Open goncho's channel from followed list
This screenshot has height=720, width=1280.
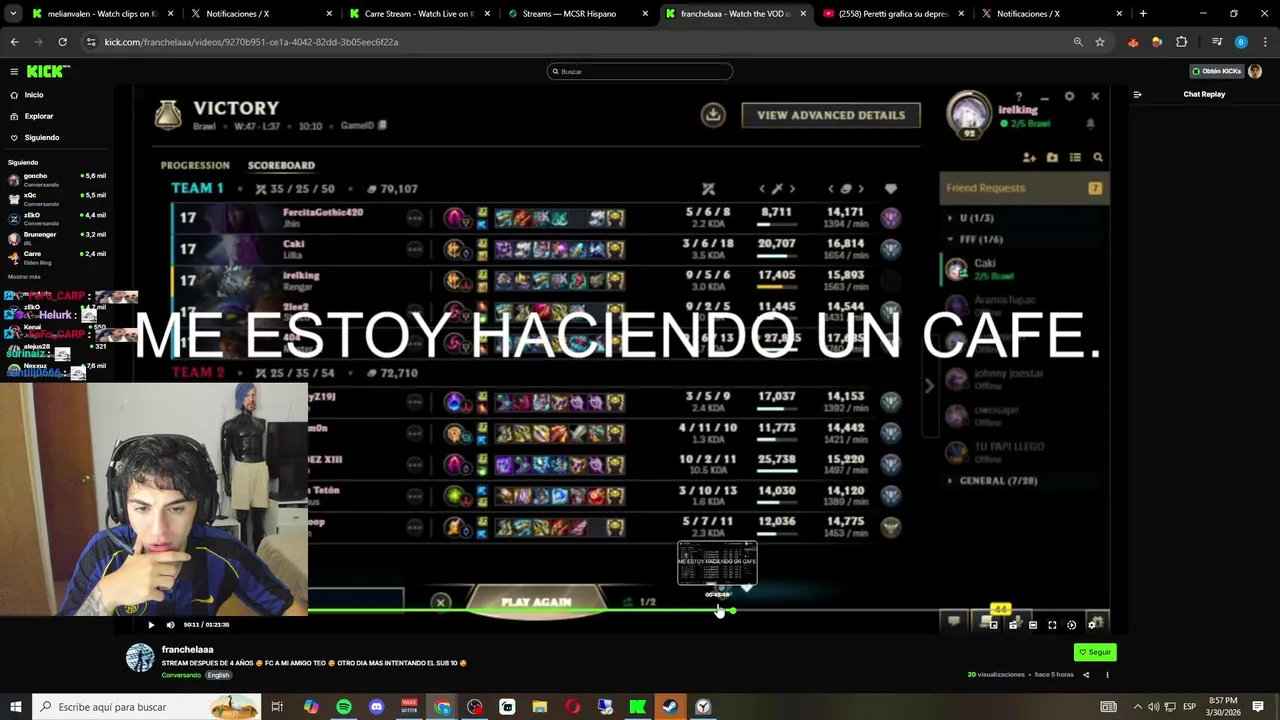pos(57,180)
